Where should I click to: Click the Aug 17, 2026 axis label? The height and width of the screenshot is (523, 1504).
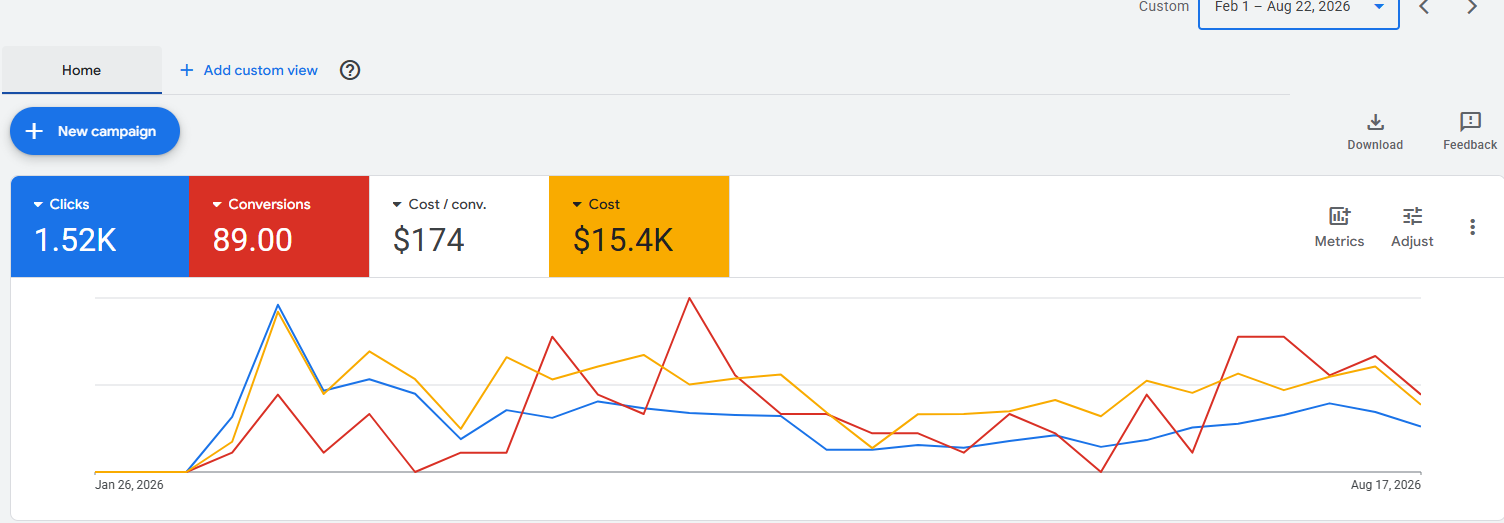tap(1385, 485)
